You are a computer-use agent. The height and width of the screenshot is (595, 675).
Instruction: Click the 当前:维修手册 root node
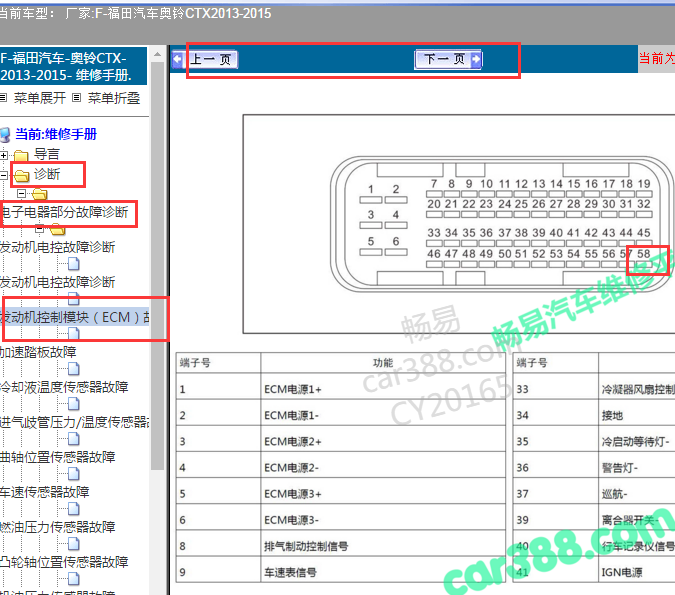coord(56,134)
